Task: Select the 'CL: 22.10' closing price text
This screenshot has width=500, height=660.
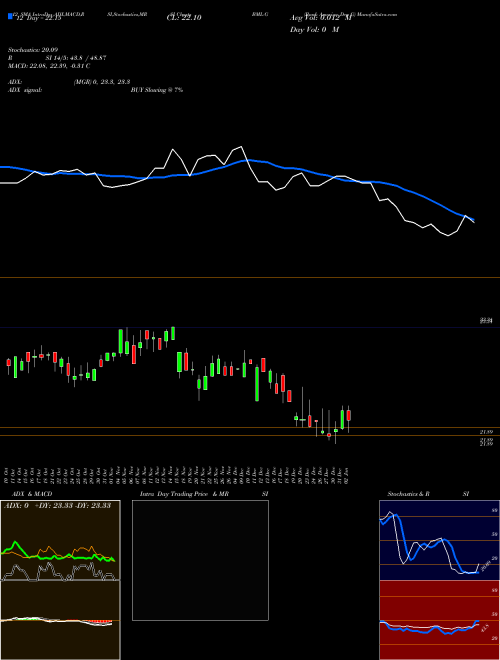Action: tap(184, 18)
